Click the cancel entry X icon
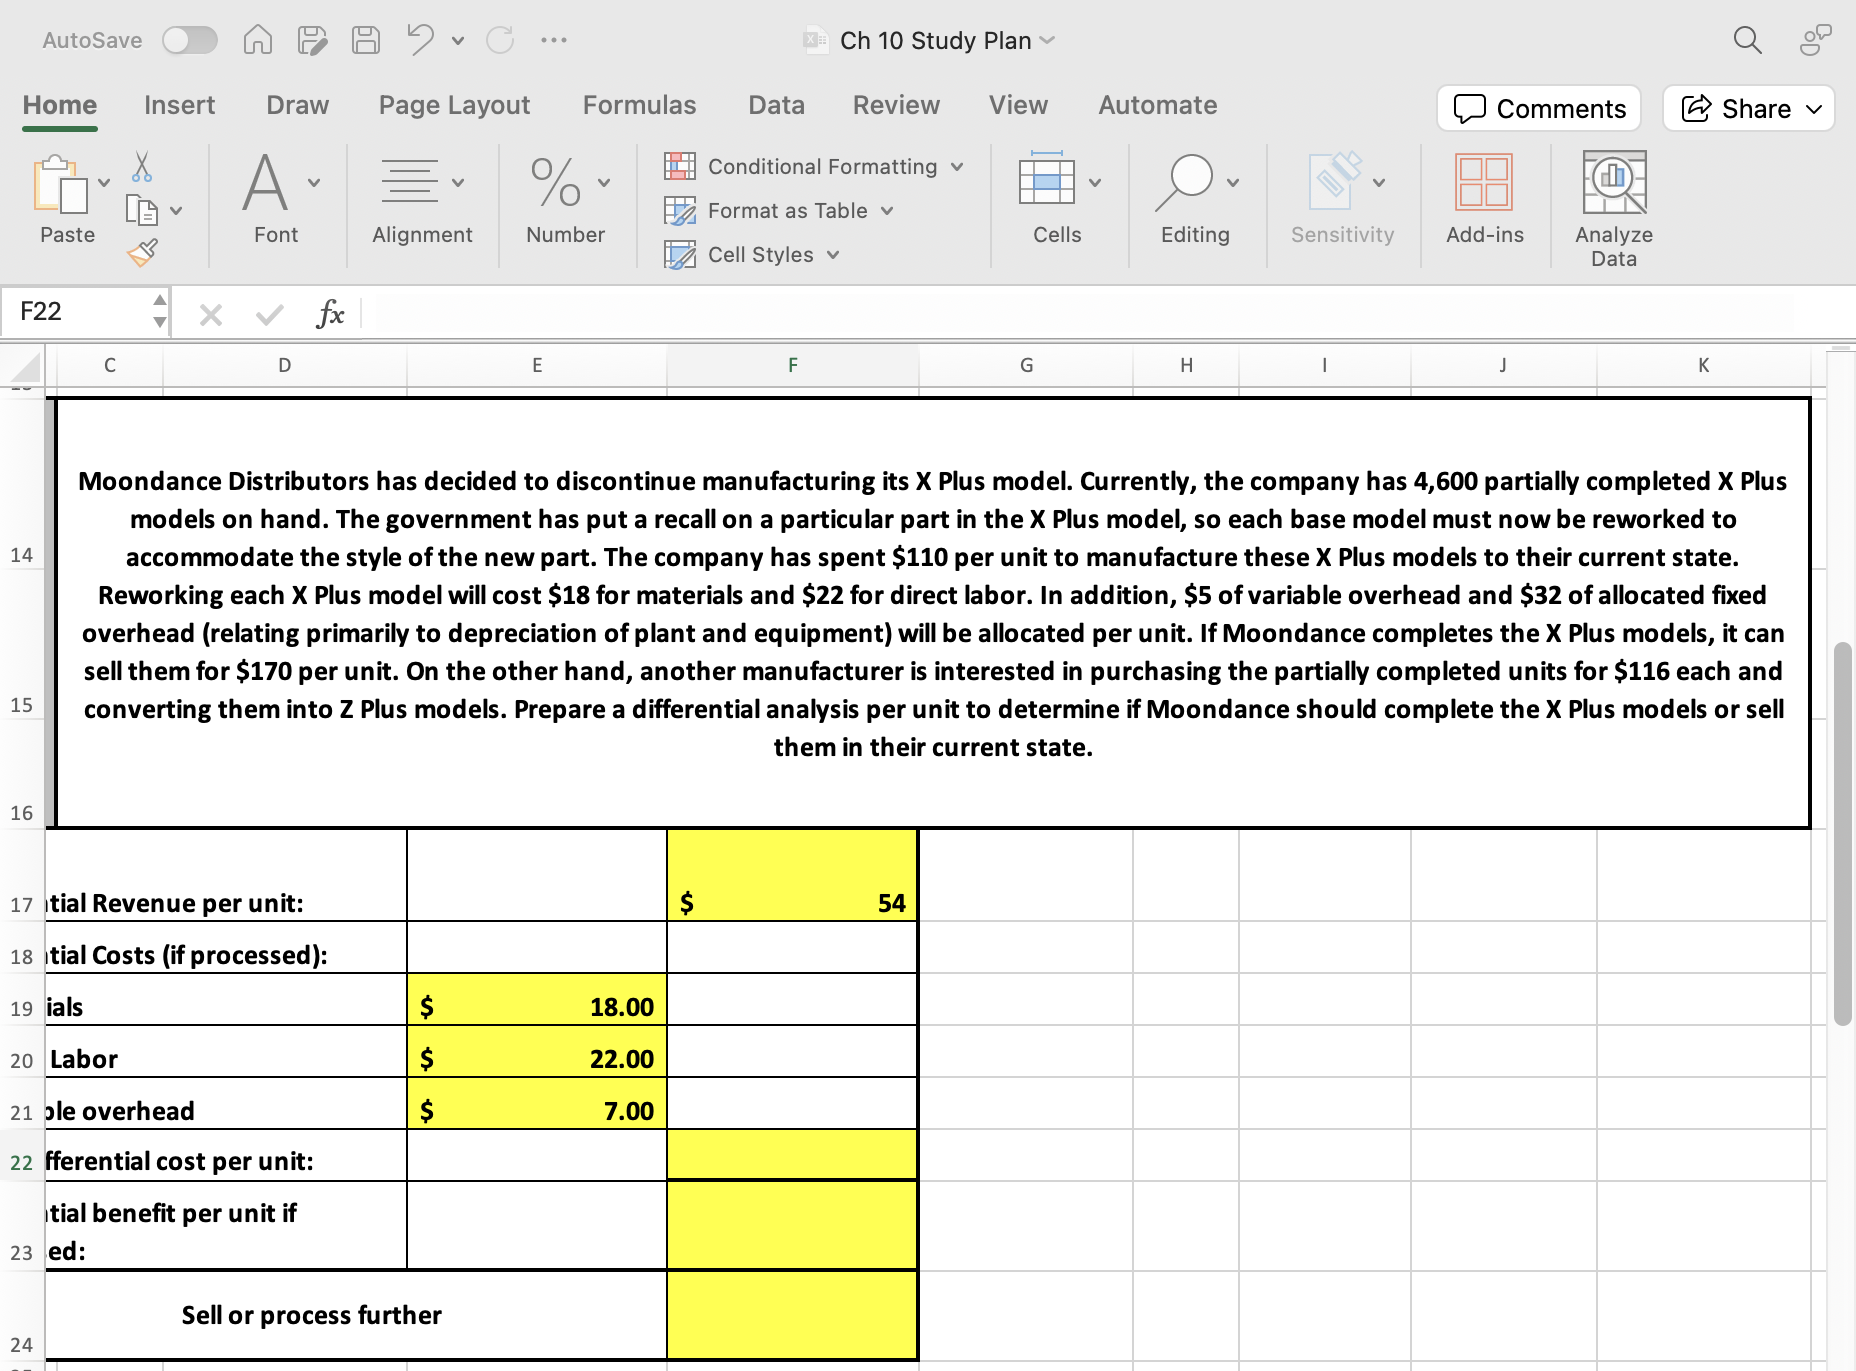The height and width of the screenshot is (1371, 1856). tap(210, 315)
